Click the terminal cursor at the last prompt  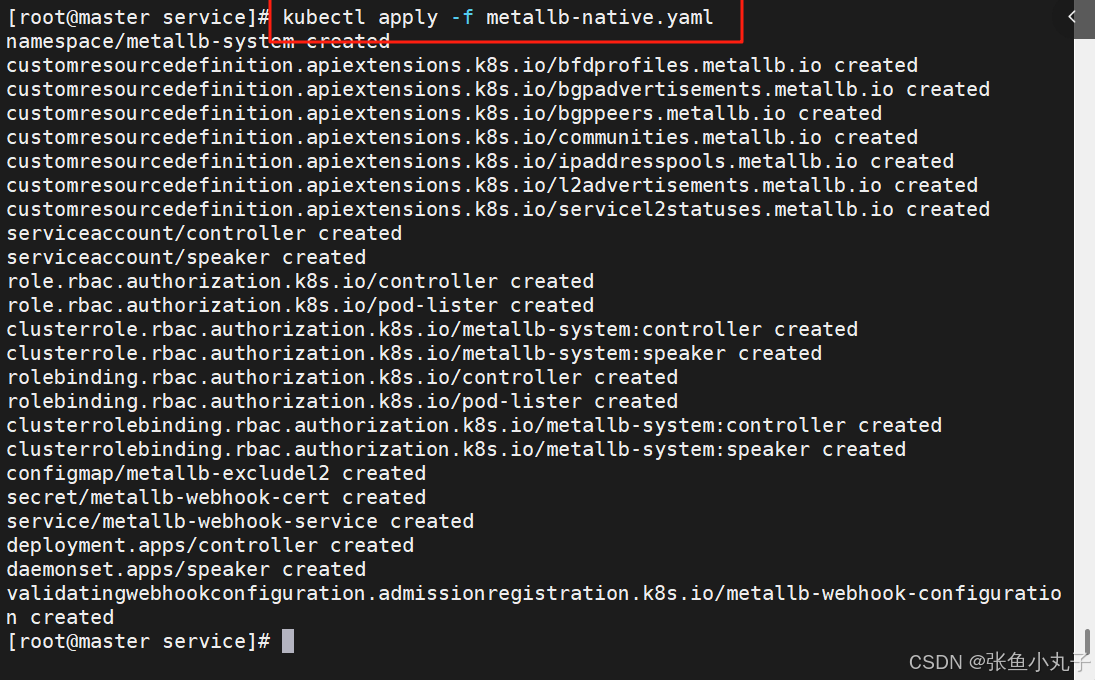tap(288, 641)
